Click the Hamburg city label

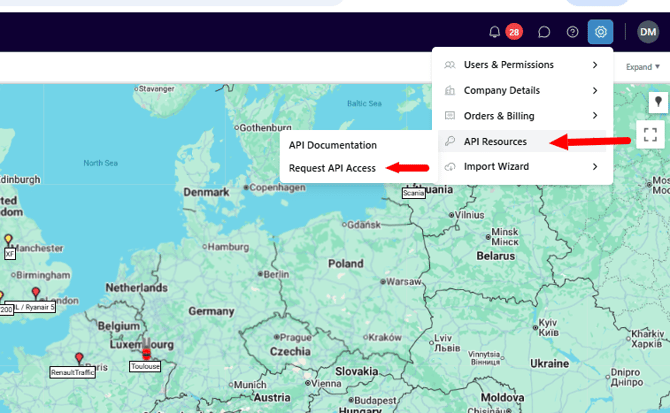pos(228,247)
